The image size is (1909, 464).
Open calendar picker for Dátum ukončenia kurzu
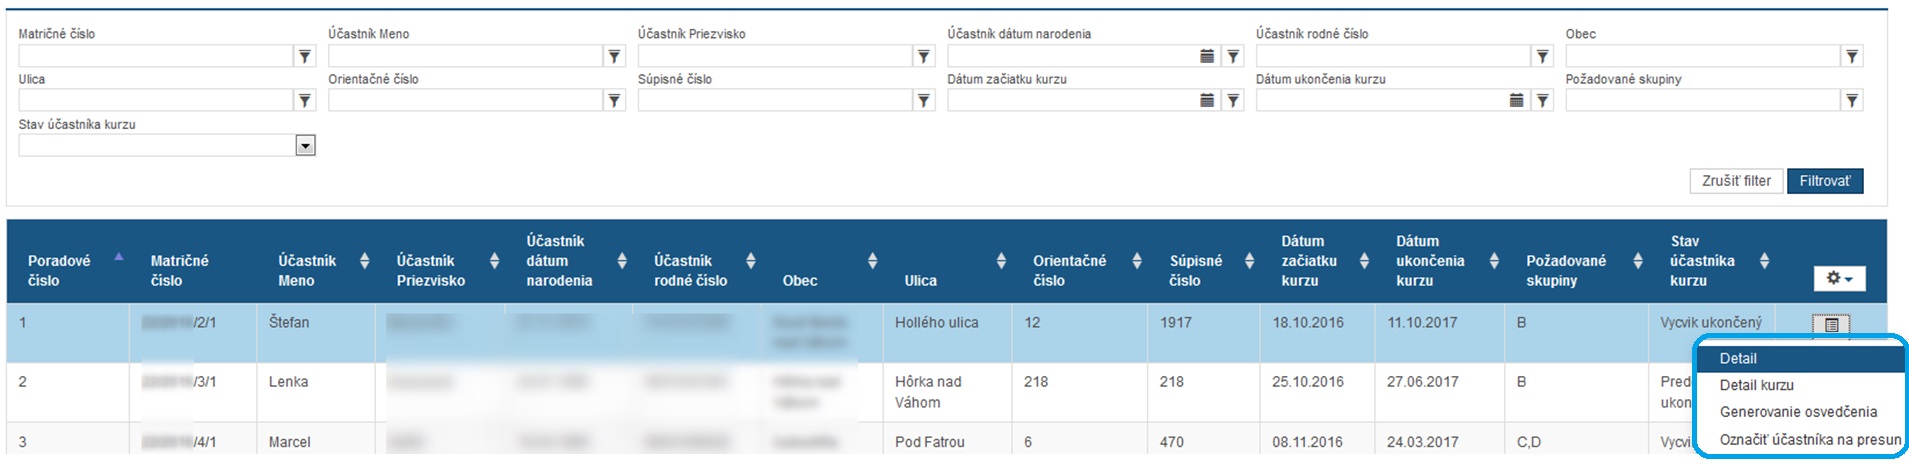coord(1516,100)
